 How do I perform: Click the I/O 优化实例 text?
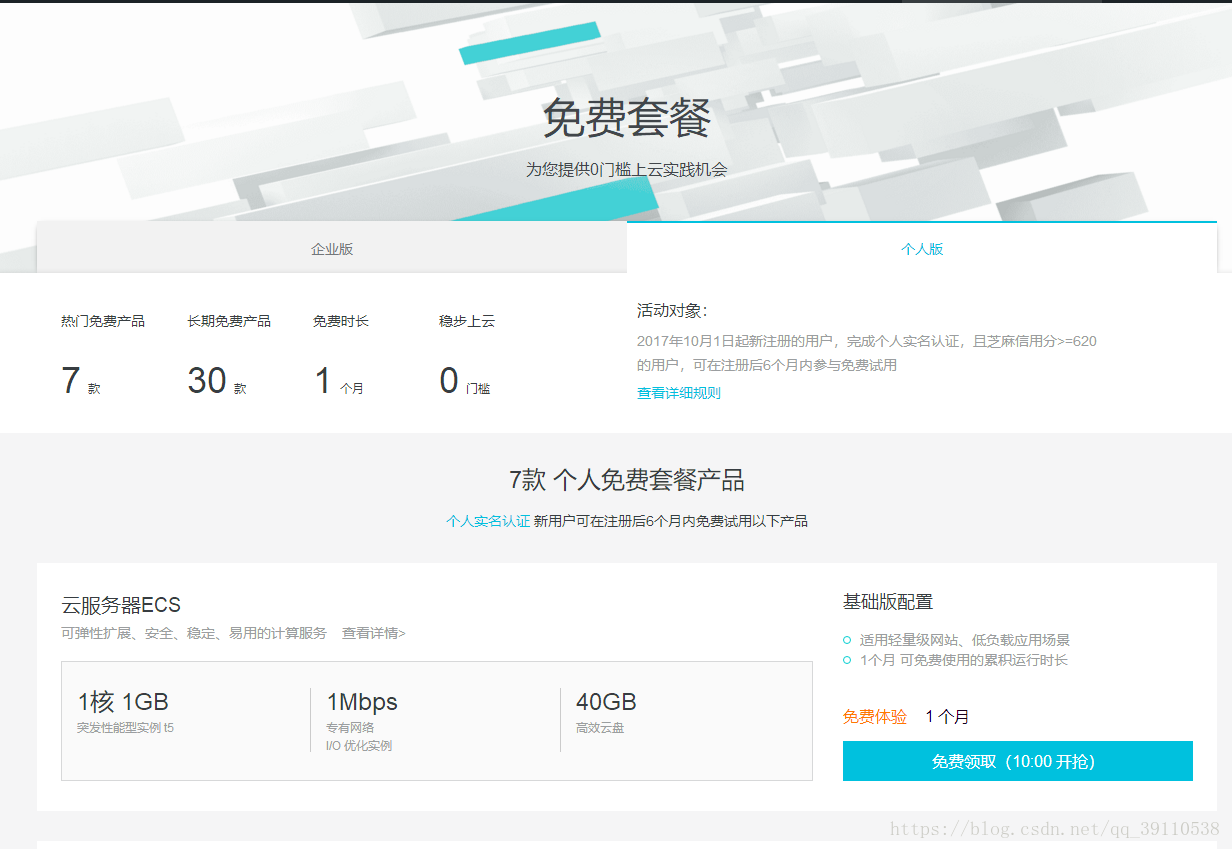click(x=359, y=746)
